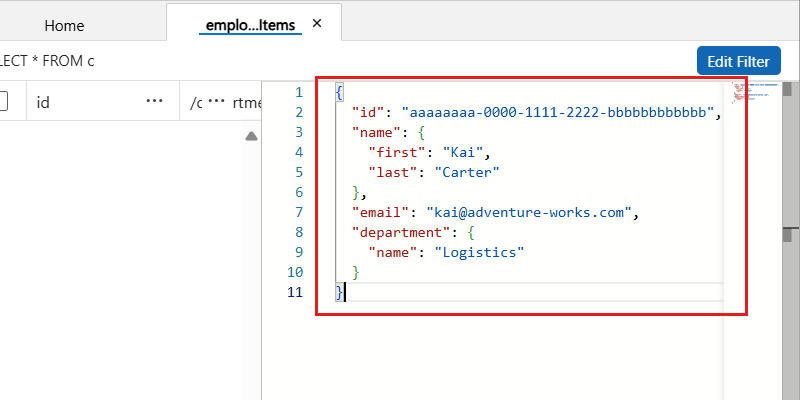Close the emplo...Items tab

317,24
